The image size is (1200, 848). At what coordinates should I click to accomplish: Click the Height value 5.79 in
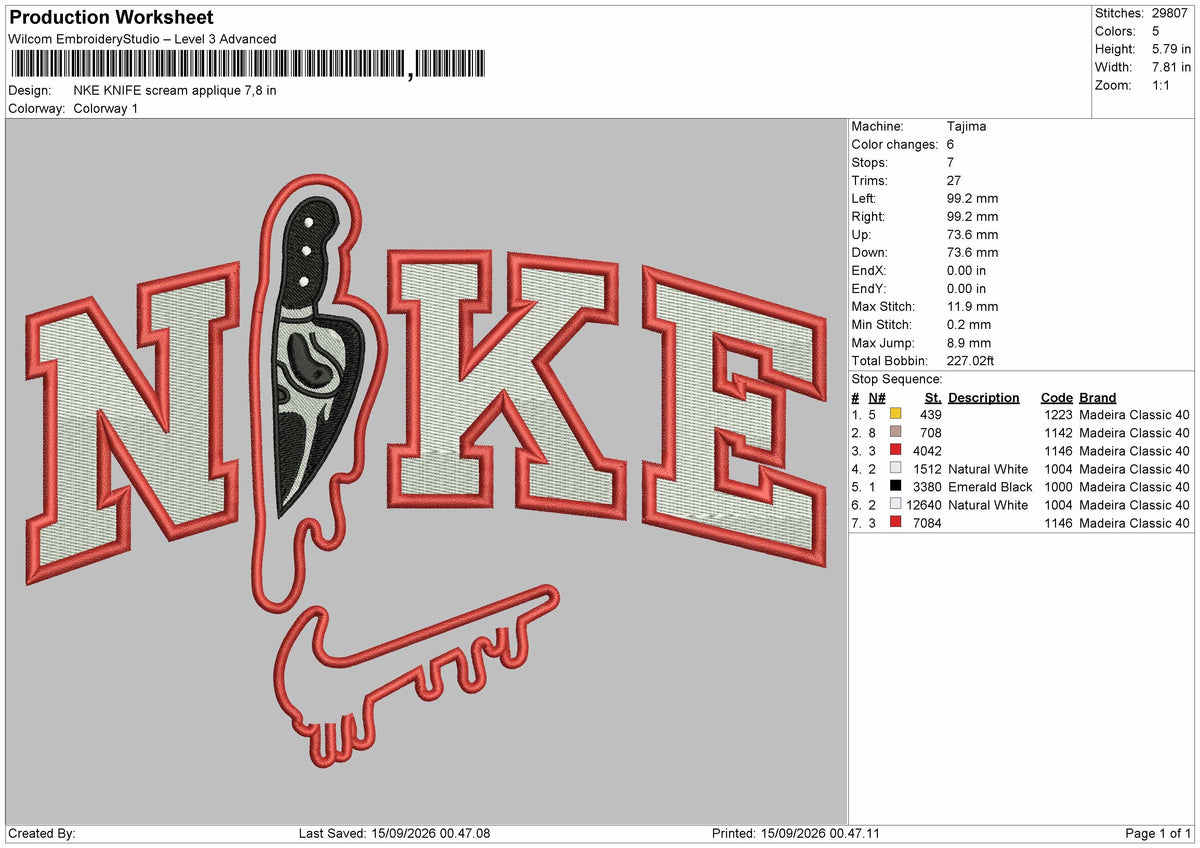click(x=1170, y=49)
